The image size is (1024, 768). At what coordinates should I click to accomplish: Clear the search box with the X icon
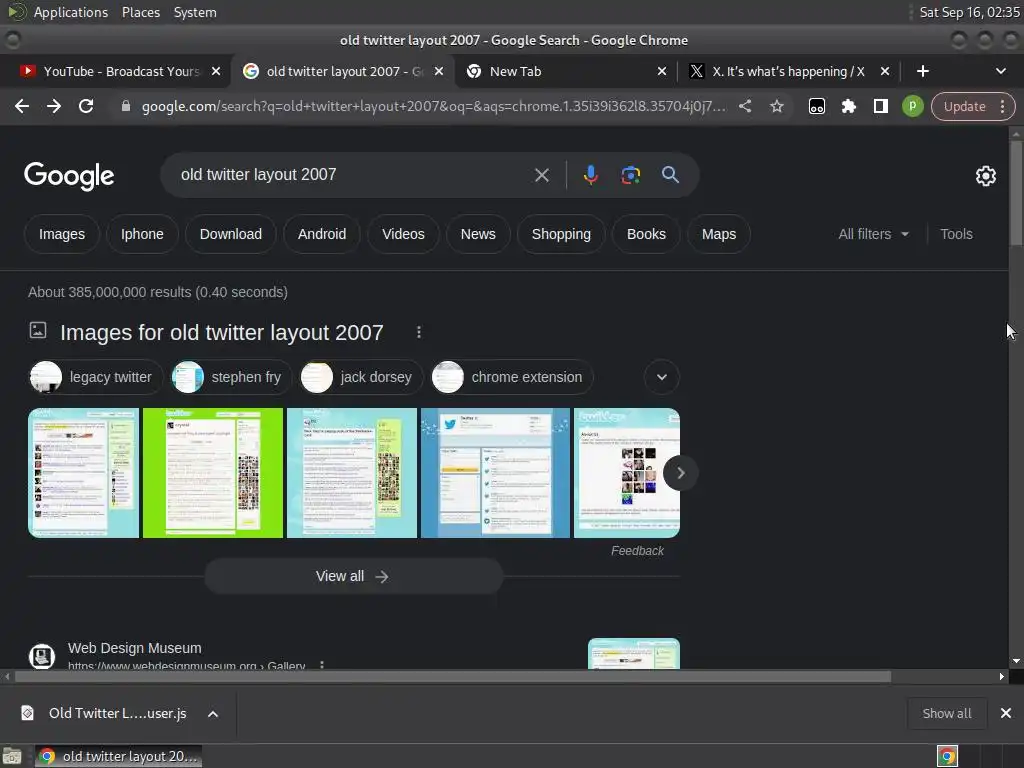pos(541,175)
